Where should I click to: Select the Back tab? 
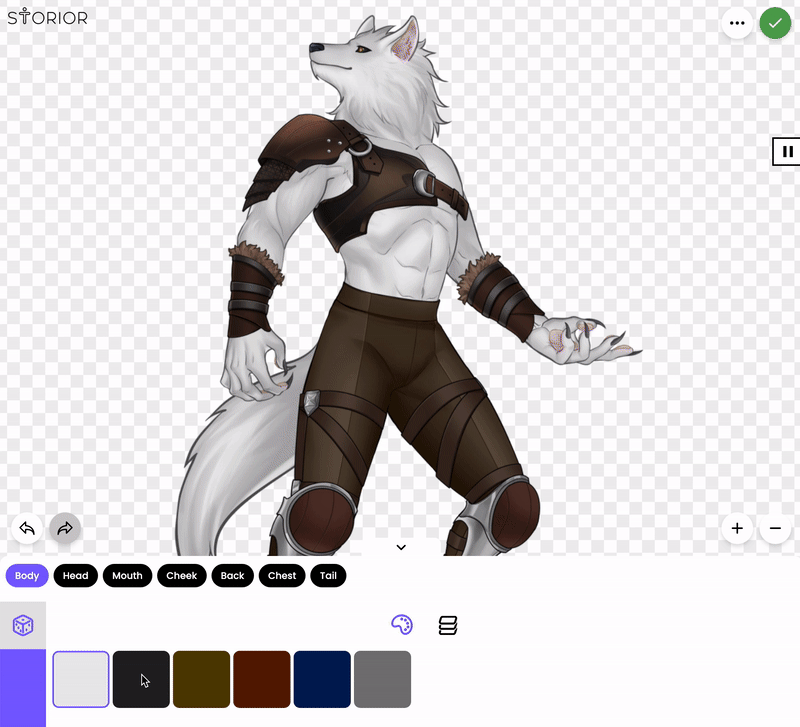[x=233, y=575]
